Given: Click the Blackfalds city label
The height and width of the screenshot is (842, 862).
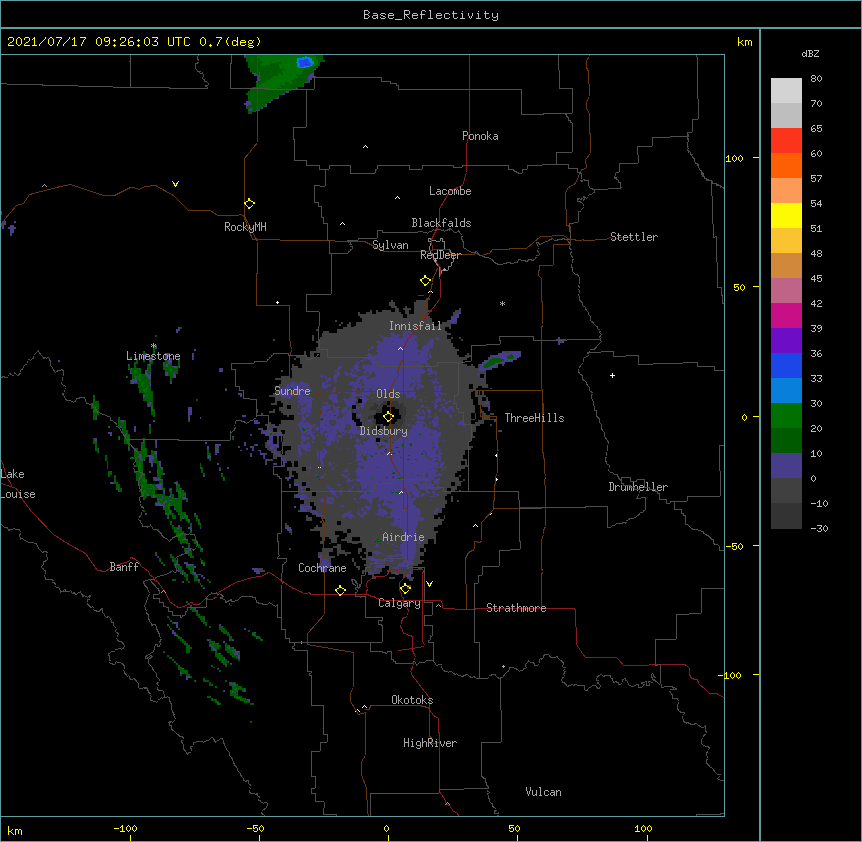Looking at the screenshot, I should click(x=441, y=223).
